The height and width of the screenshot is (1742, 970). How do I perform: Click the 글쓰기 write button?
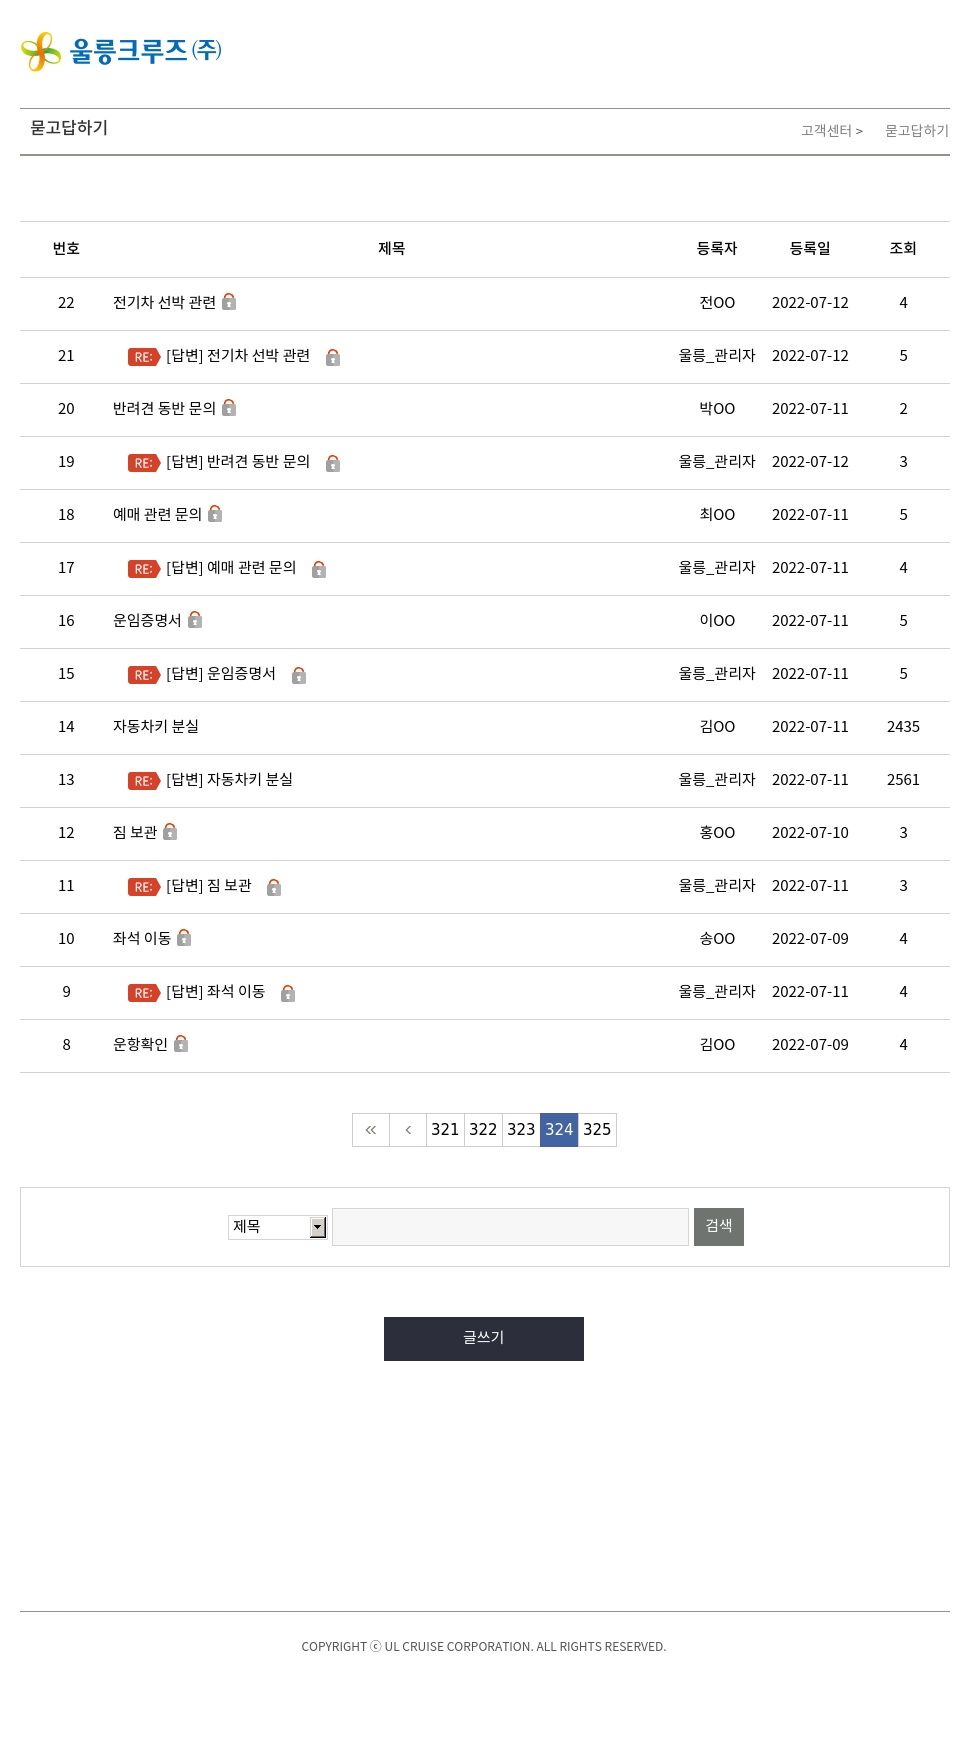pos(484,1339)
